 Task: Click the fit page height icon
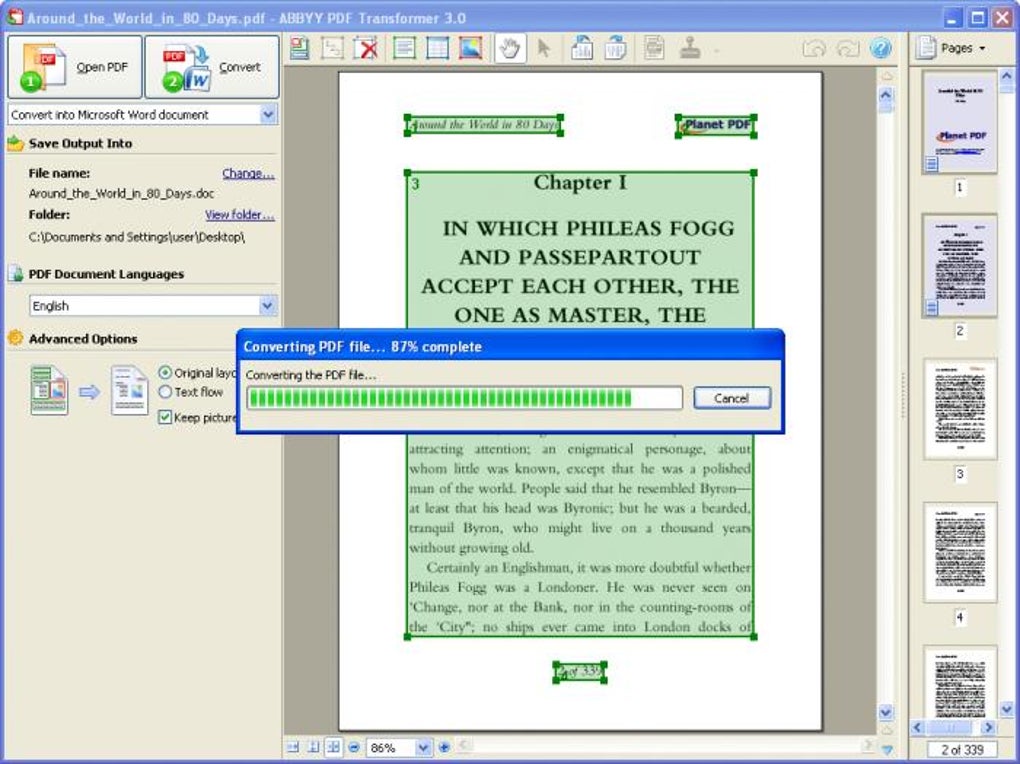[313, 747]
